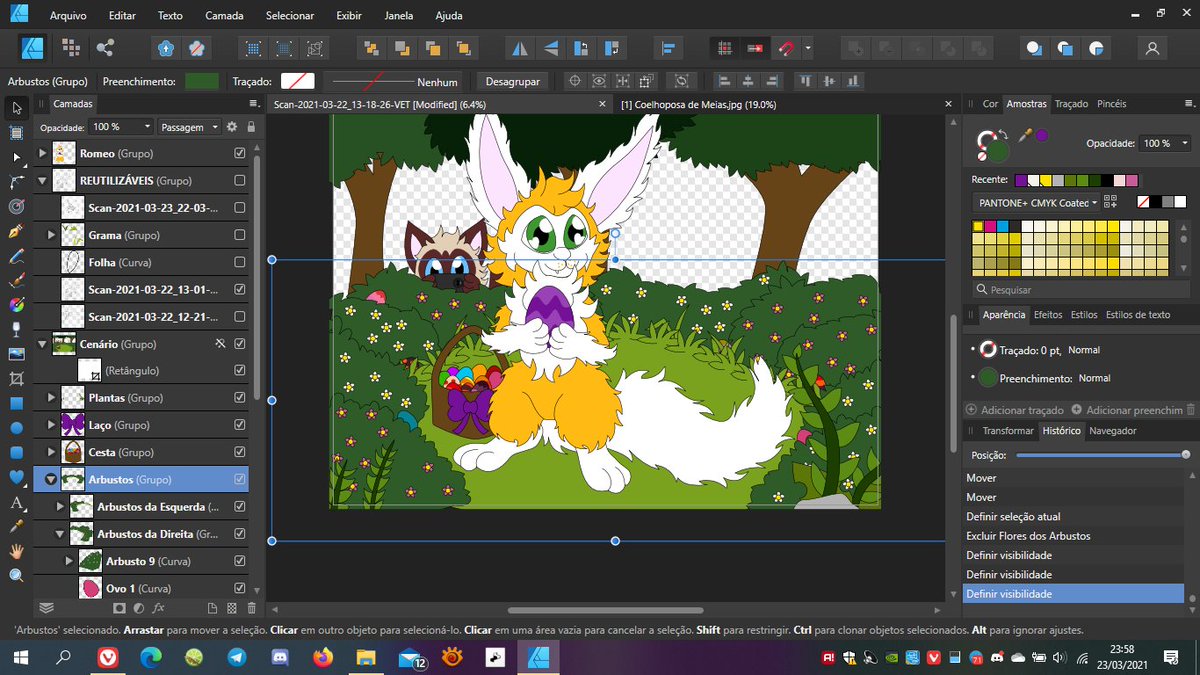
Task: Toggle visibility checkbox for REUTILIZÁVEIS group
Action: 239,180
